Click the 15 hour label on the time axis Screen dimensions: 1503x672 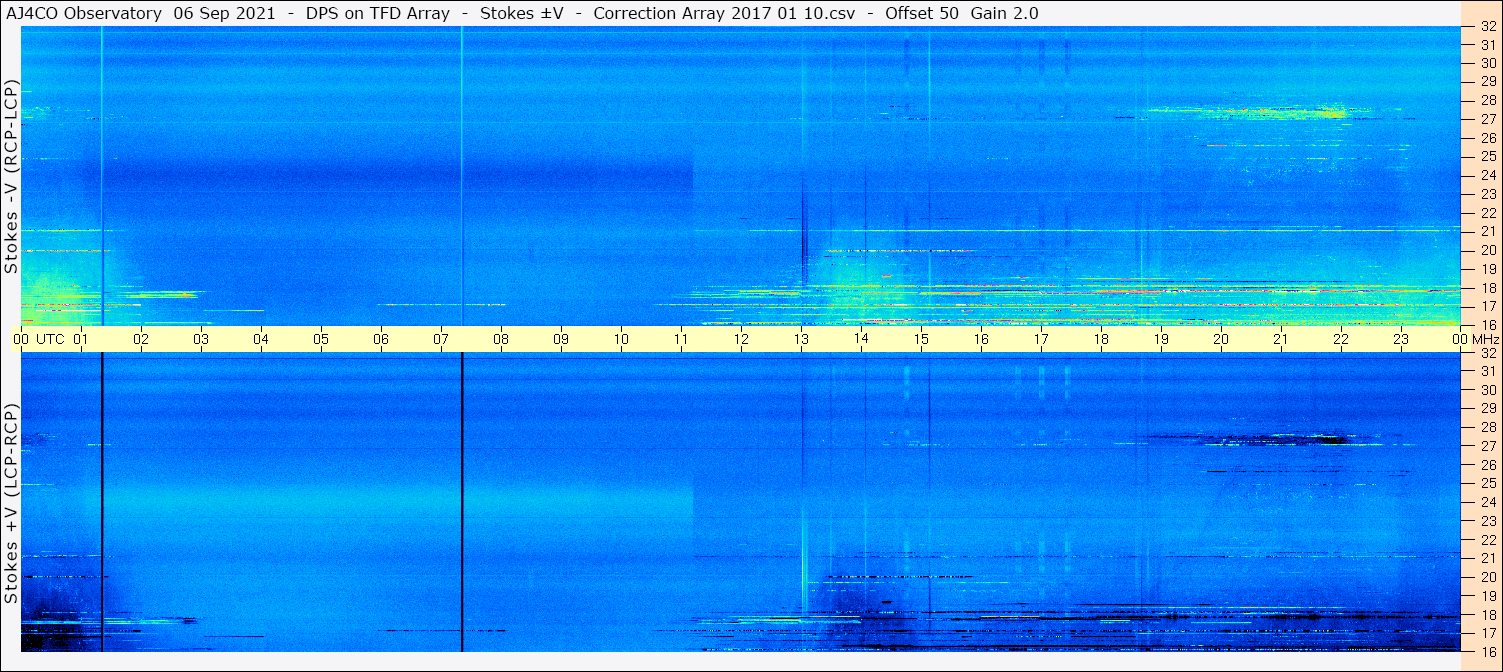[x=921, y=339]
